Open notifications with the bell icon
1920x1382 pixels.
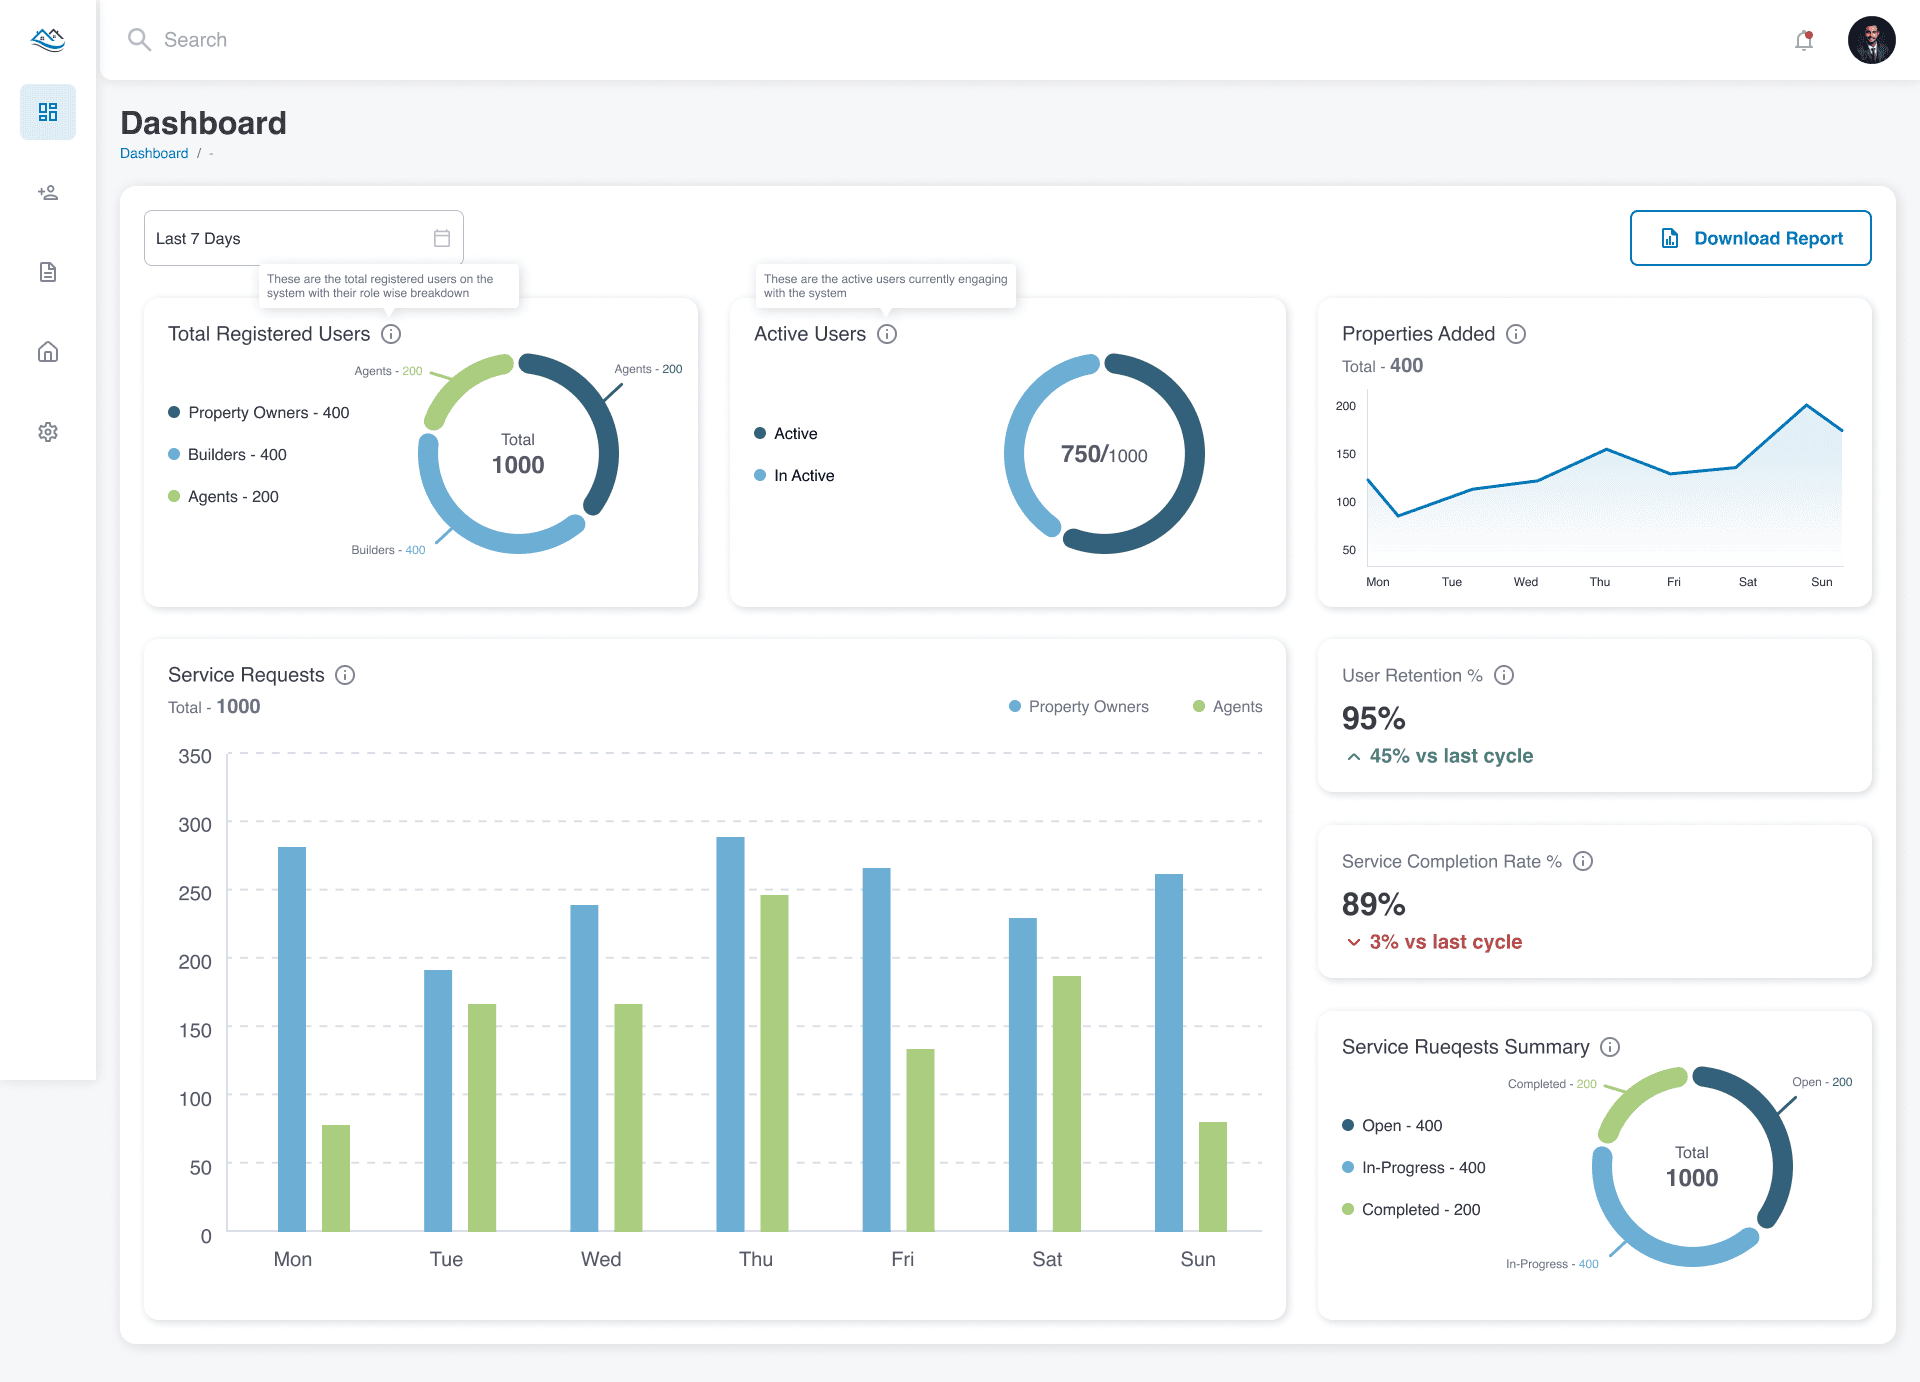pos(1803,40)
